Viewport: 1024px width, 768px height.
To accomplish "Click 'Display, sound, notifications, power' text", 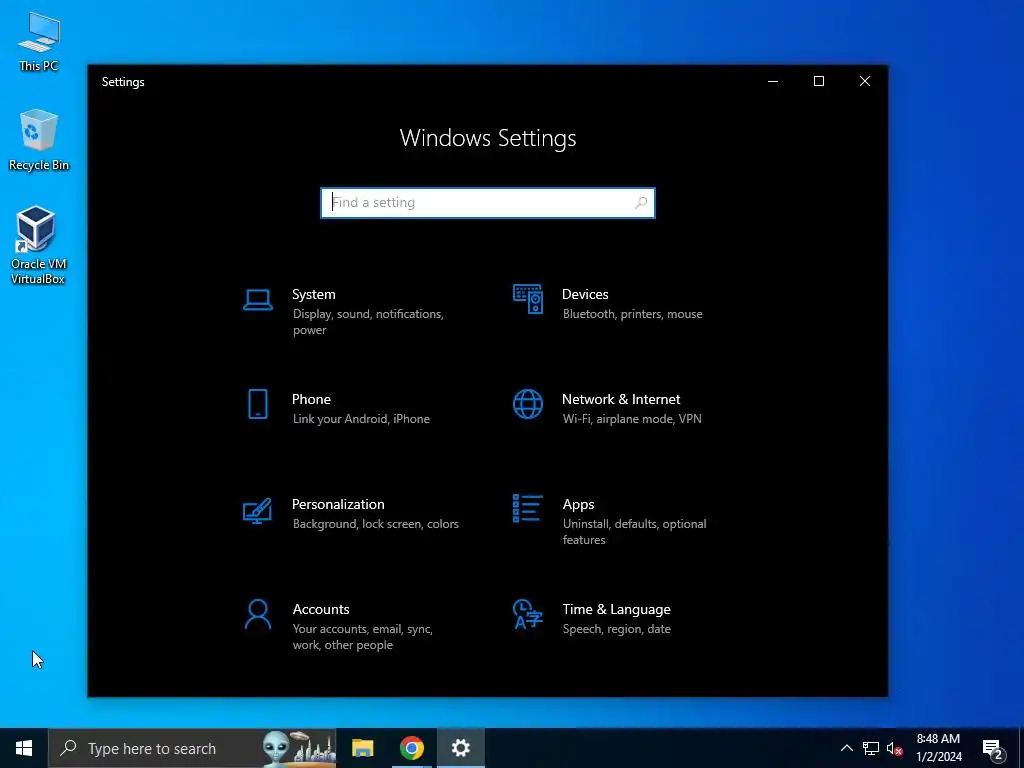I will (368, 322).
